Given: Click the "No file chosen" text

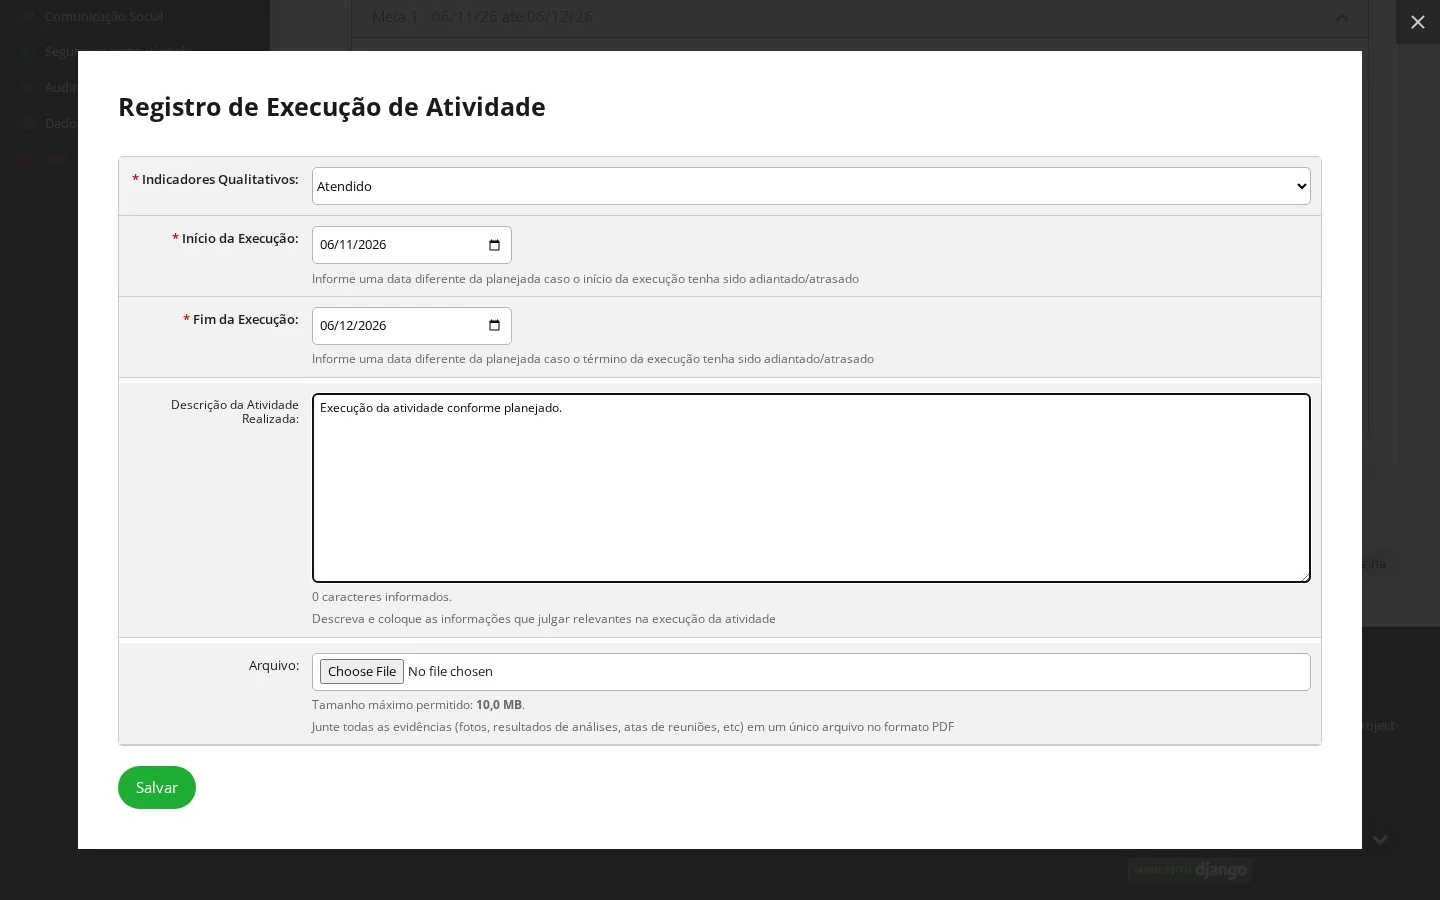Looking at the screenshot, I should 450,672.
